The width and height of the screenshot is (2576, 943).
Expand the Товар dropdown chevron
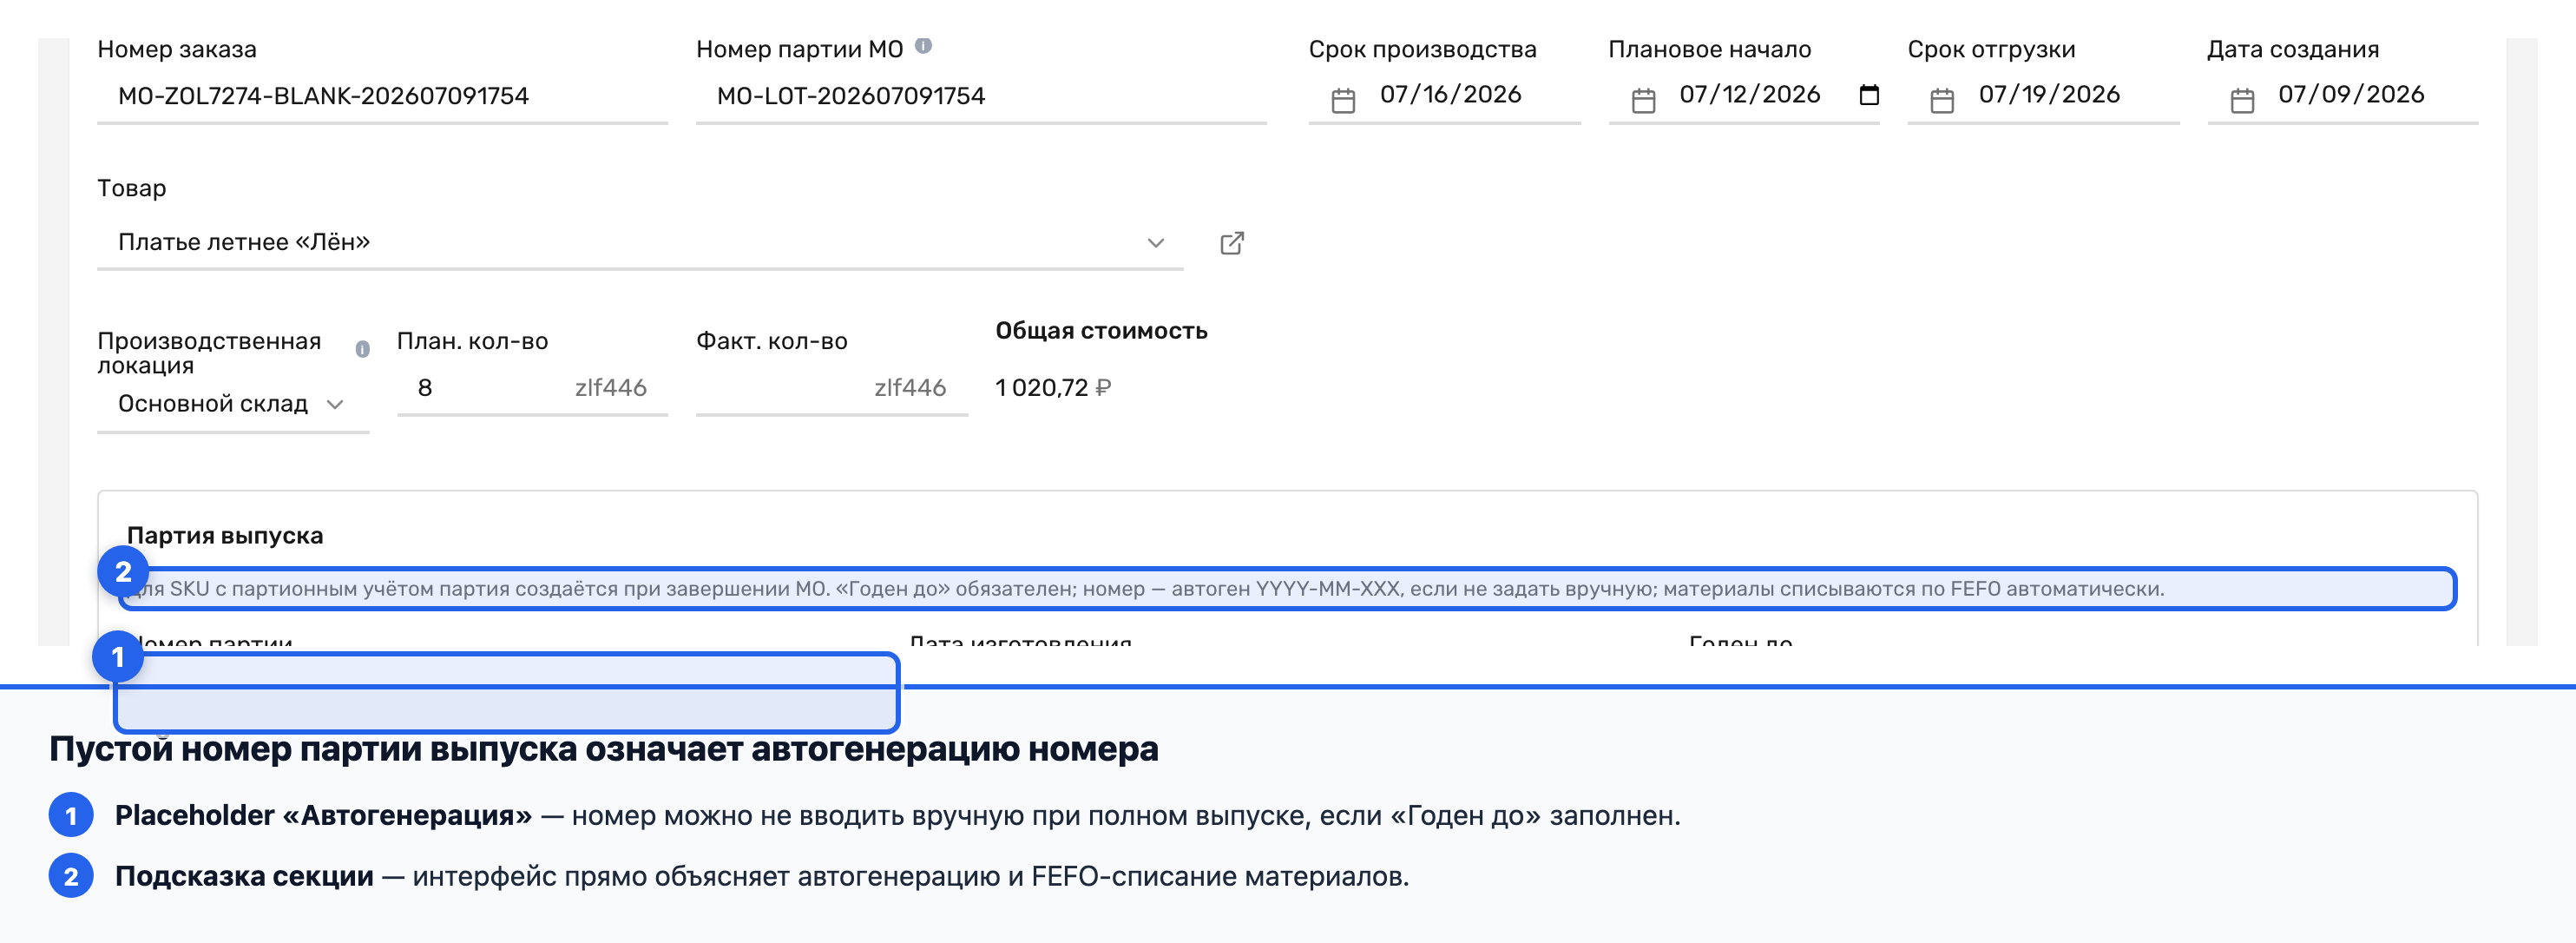click(x=1156, y=243)
